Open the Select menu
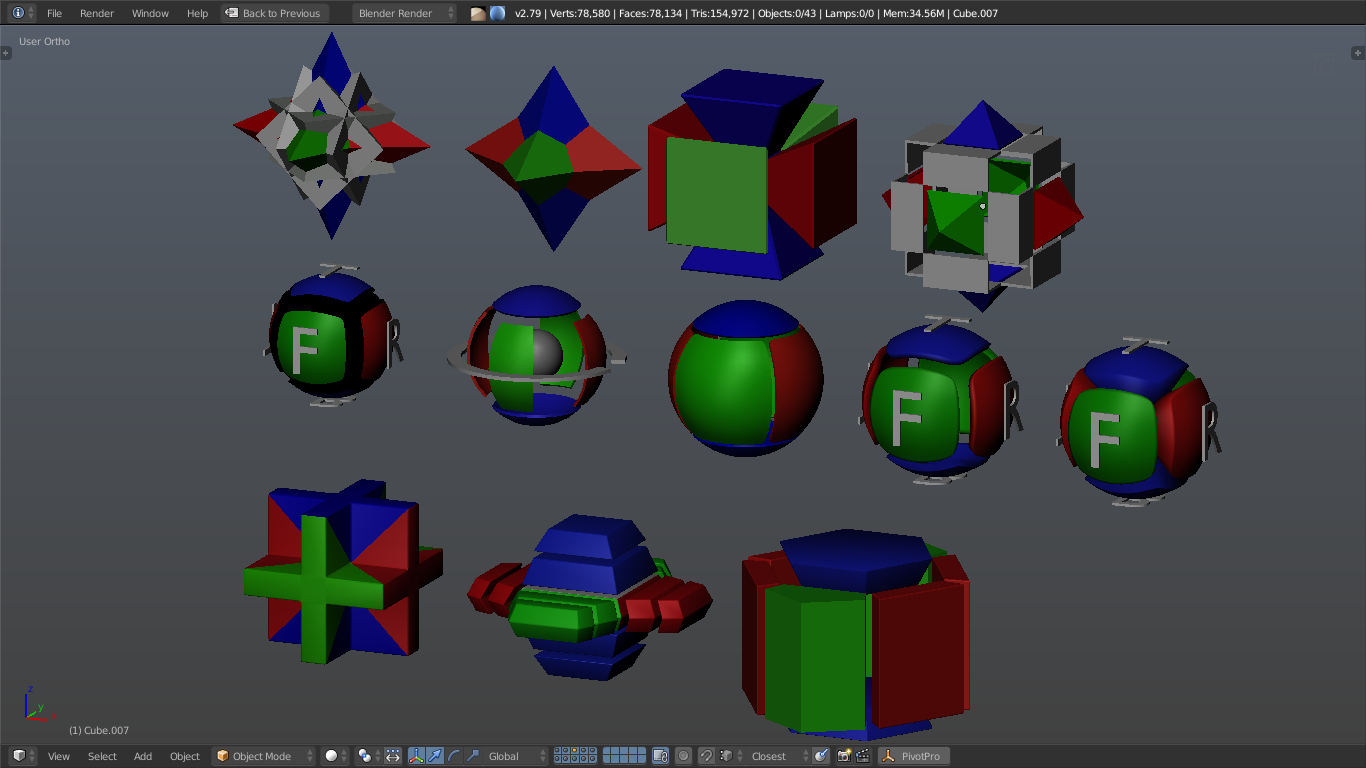This screenshot has width=1366, height=768. tap(102, 756)
